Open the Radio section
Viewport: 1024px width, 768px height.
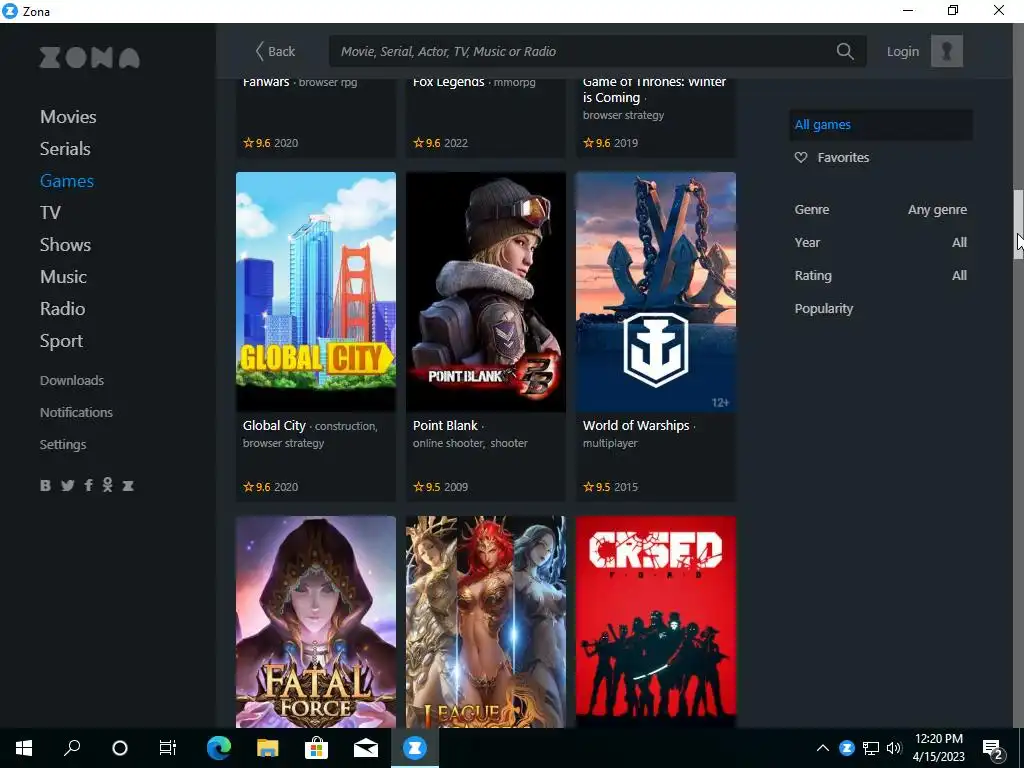(x=63, y=309)
